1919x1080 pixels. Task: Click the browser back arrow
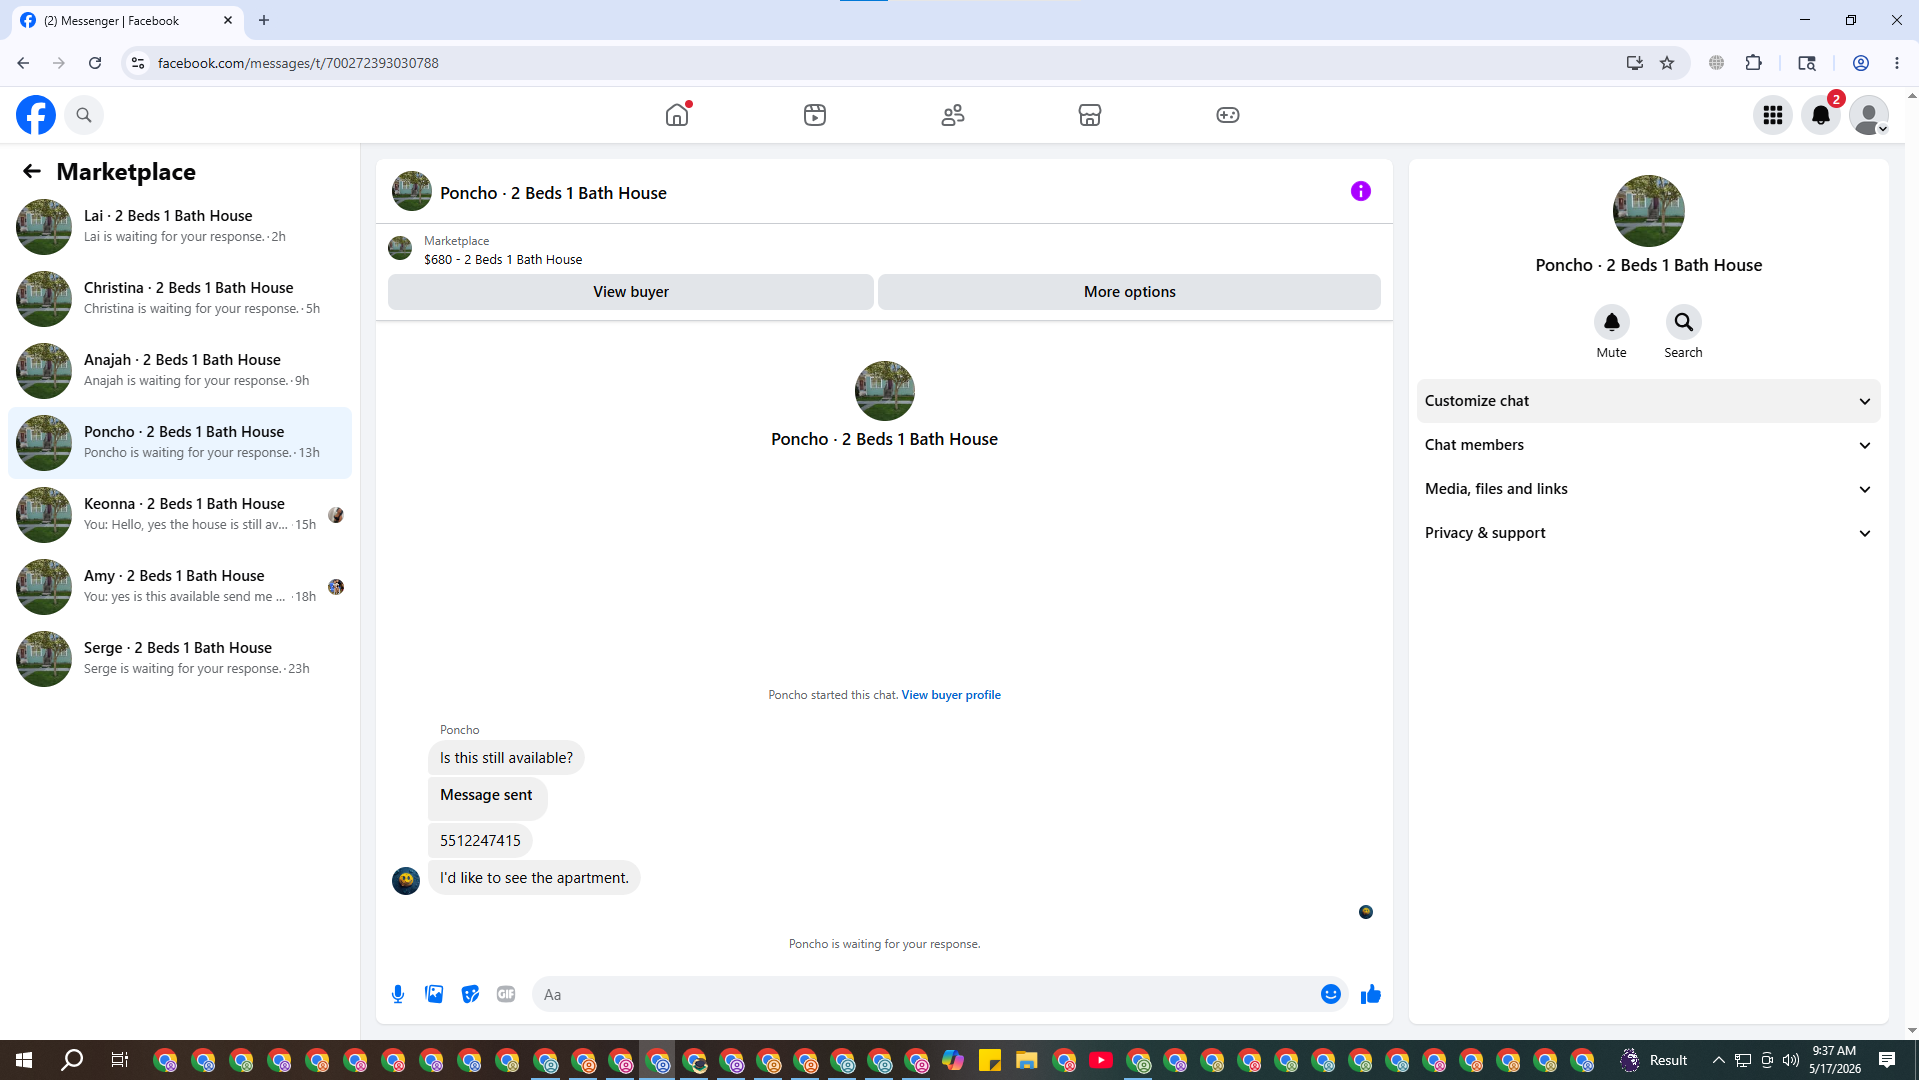[23, 63]
